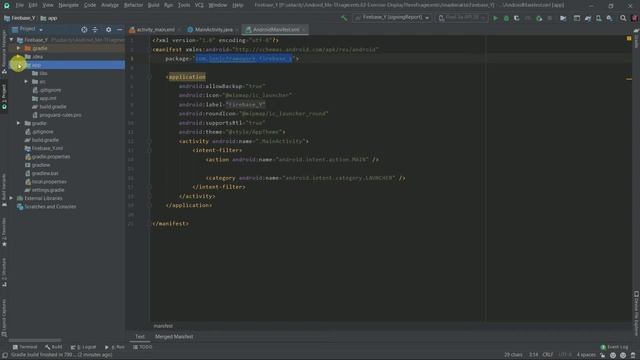The image size is (640, 360).
Task: Click Run with Coverage icon in toolbar
Action: click(516, 18)
